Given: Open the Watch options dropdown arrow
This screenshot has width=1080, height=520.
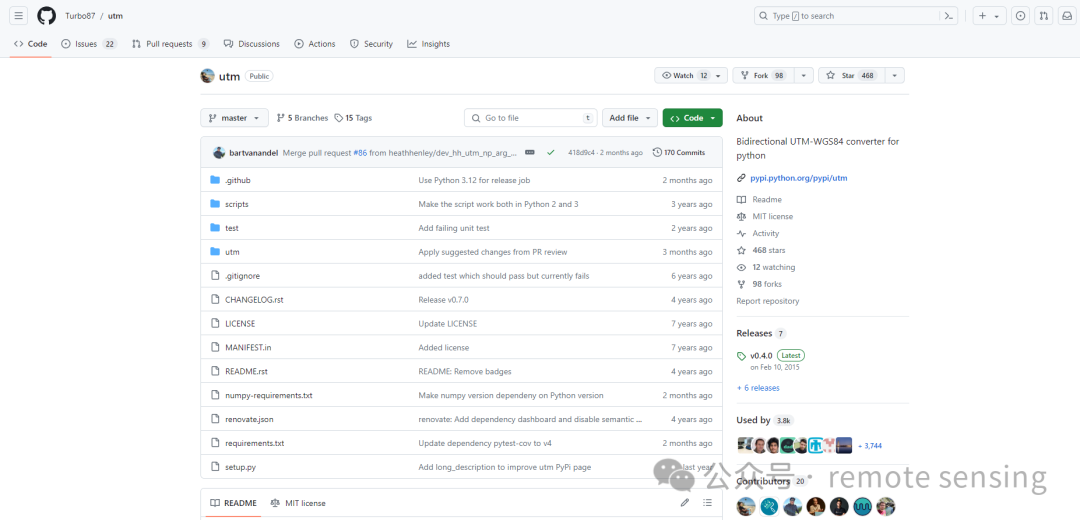Looking at the screenshot, I should coord(718,76).
